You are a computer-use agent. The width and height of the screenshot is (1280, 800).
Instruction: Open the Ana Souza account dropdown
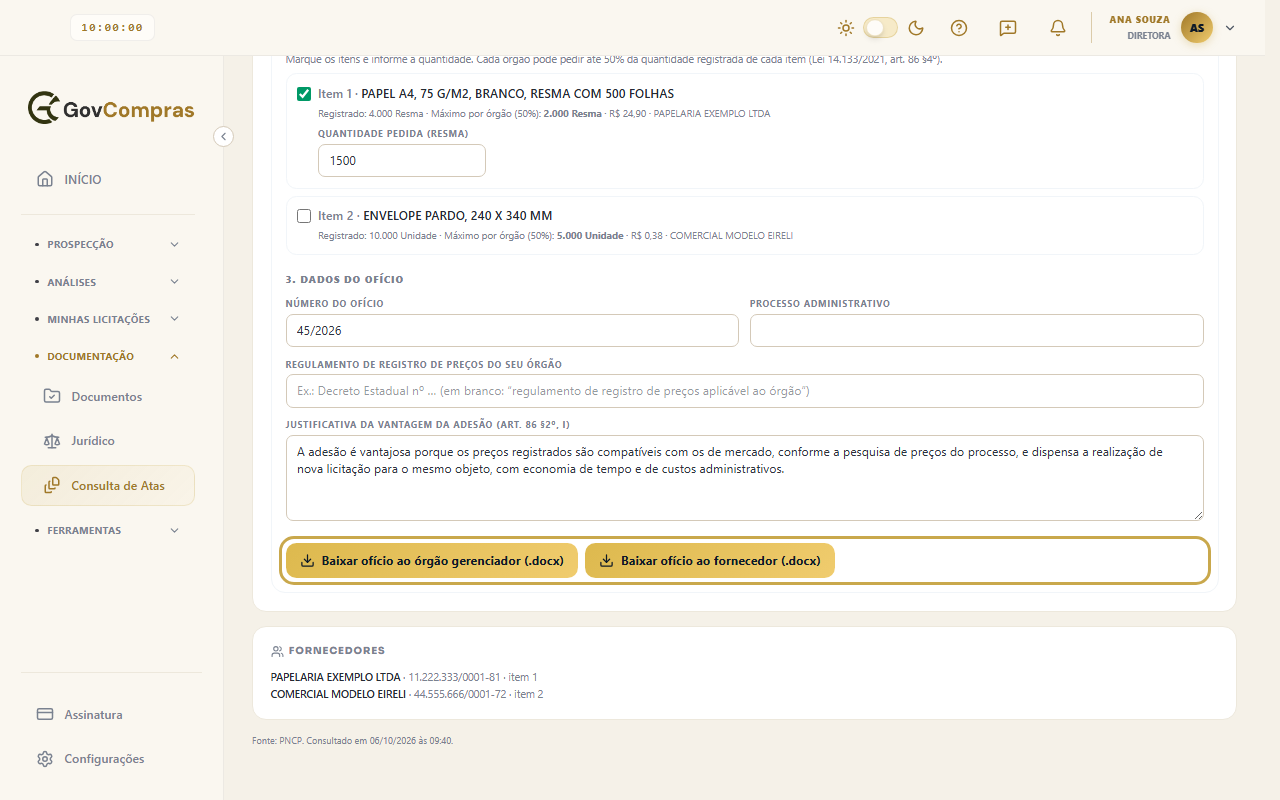point(1230,28)
